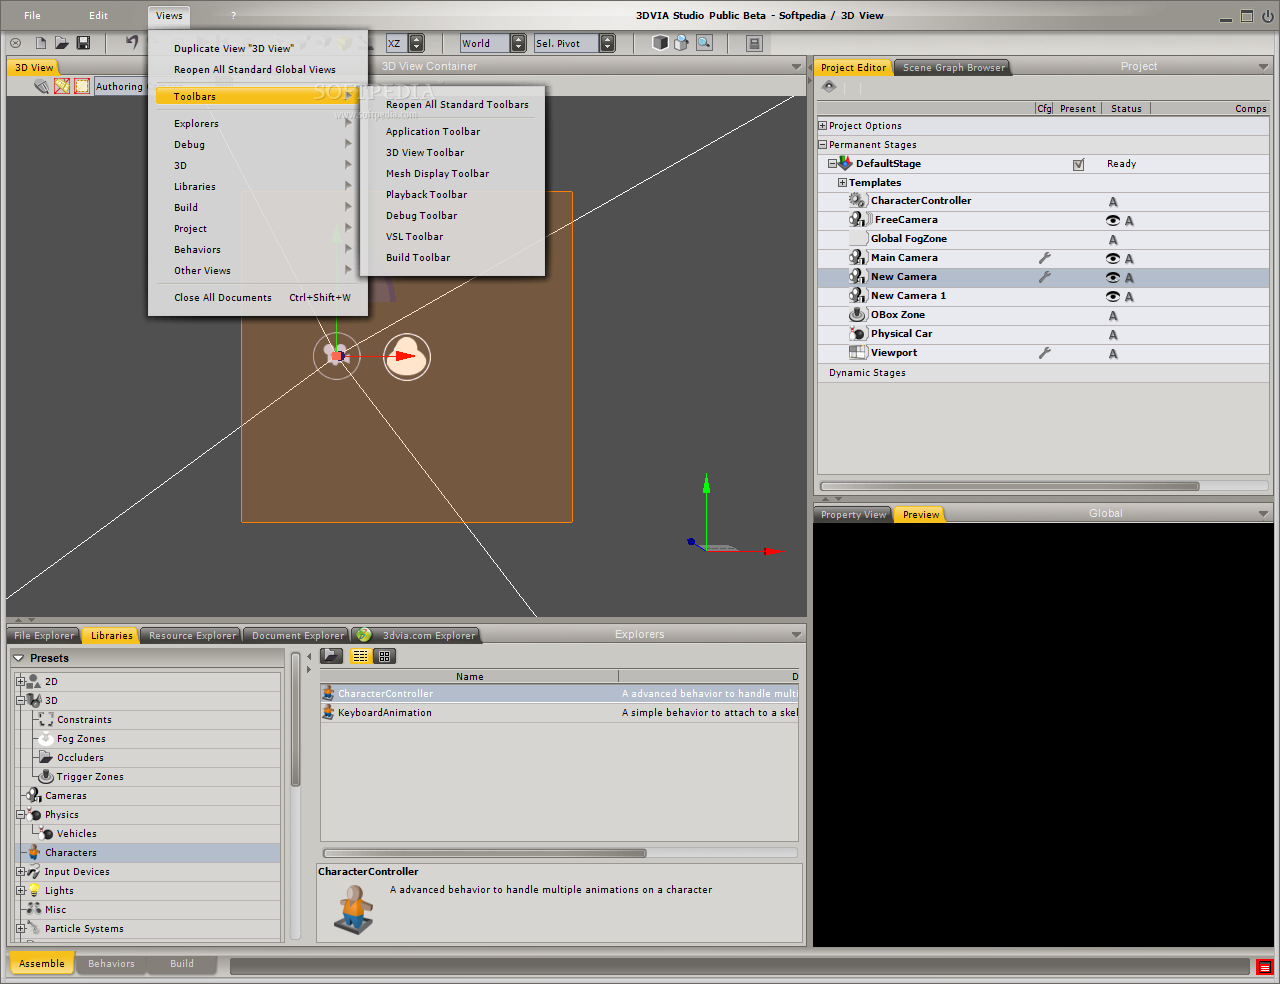Click the CharacterController gear icon in Project Editor
Image resolution: width=1280 pixels, height=984 pixels.
tap(858, 201)
